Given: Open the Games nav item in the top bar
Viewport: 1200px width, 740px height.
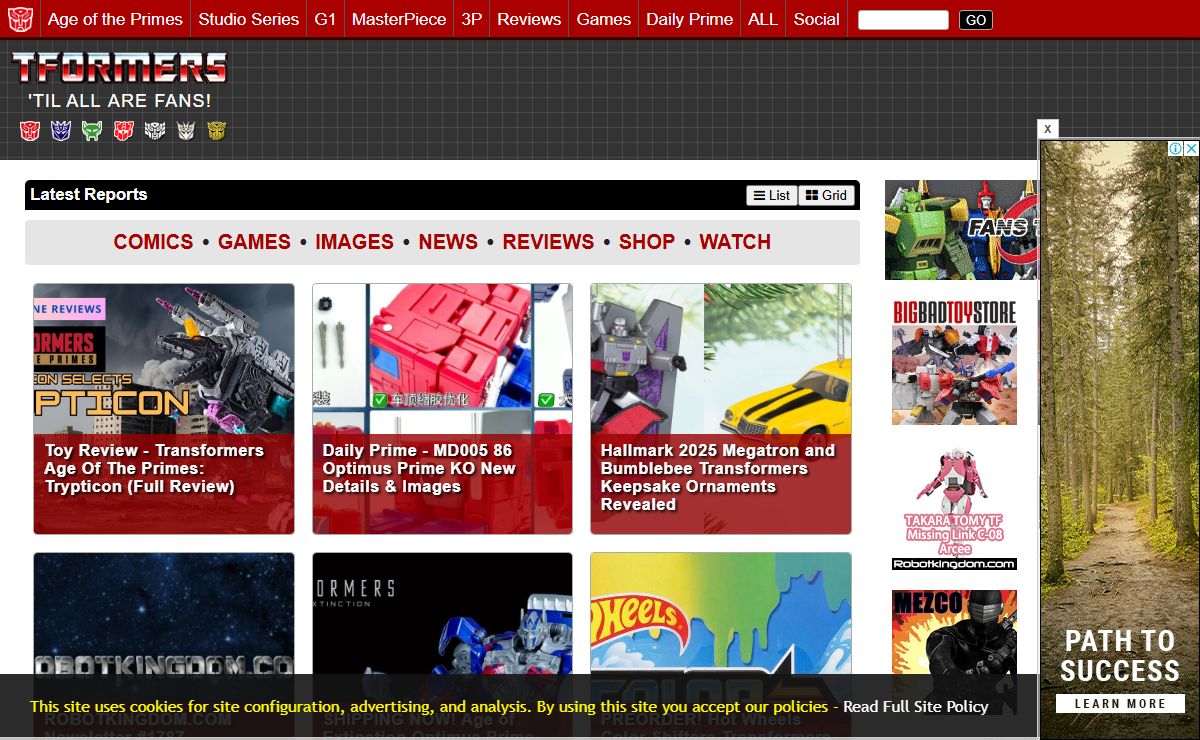Looking at the screenshot, I should (604, 19).
